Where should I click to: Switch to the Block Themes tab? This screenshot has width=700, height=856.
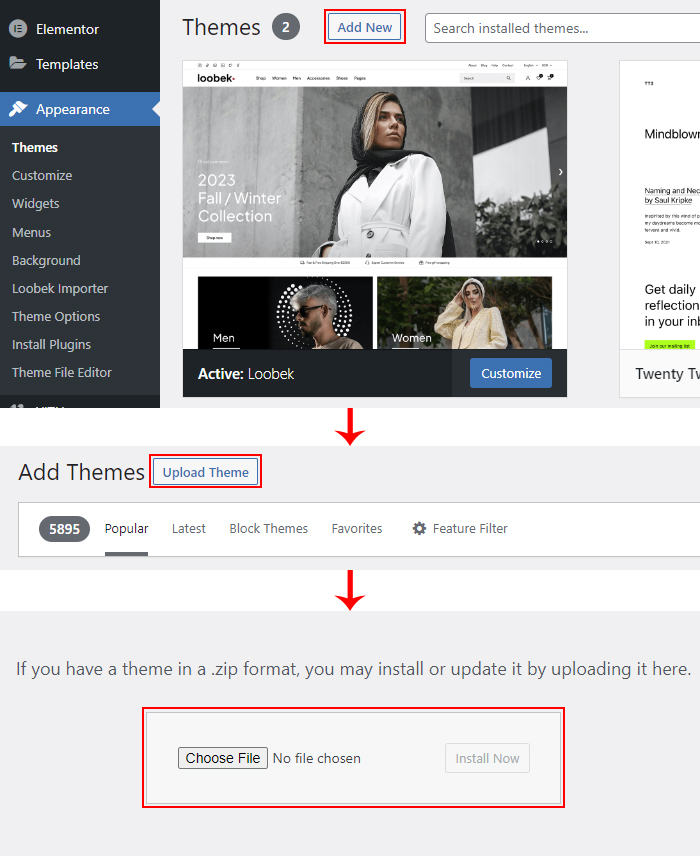(268, 528)
